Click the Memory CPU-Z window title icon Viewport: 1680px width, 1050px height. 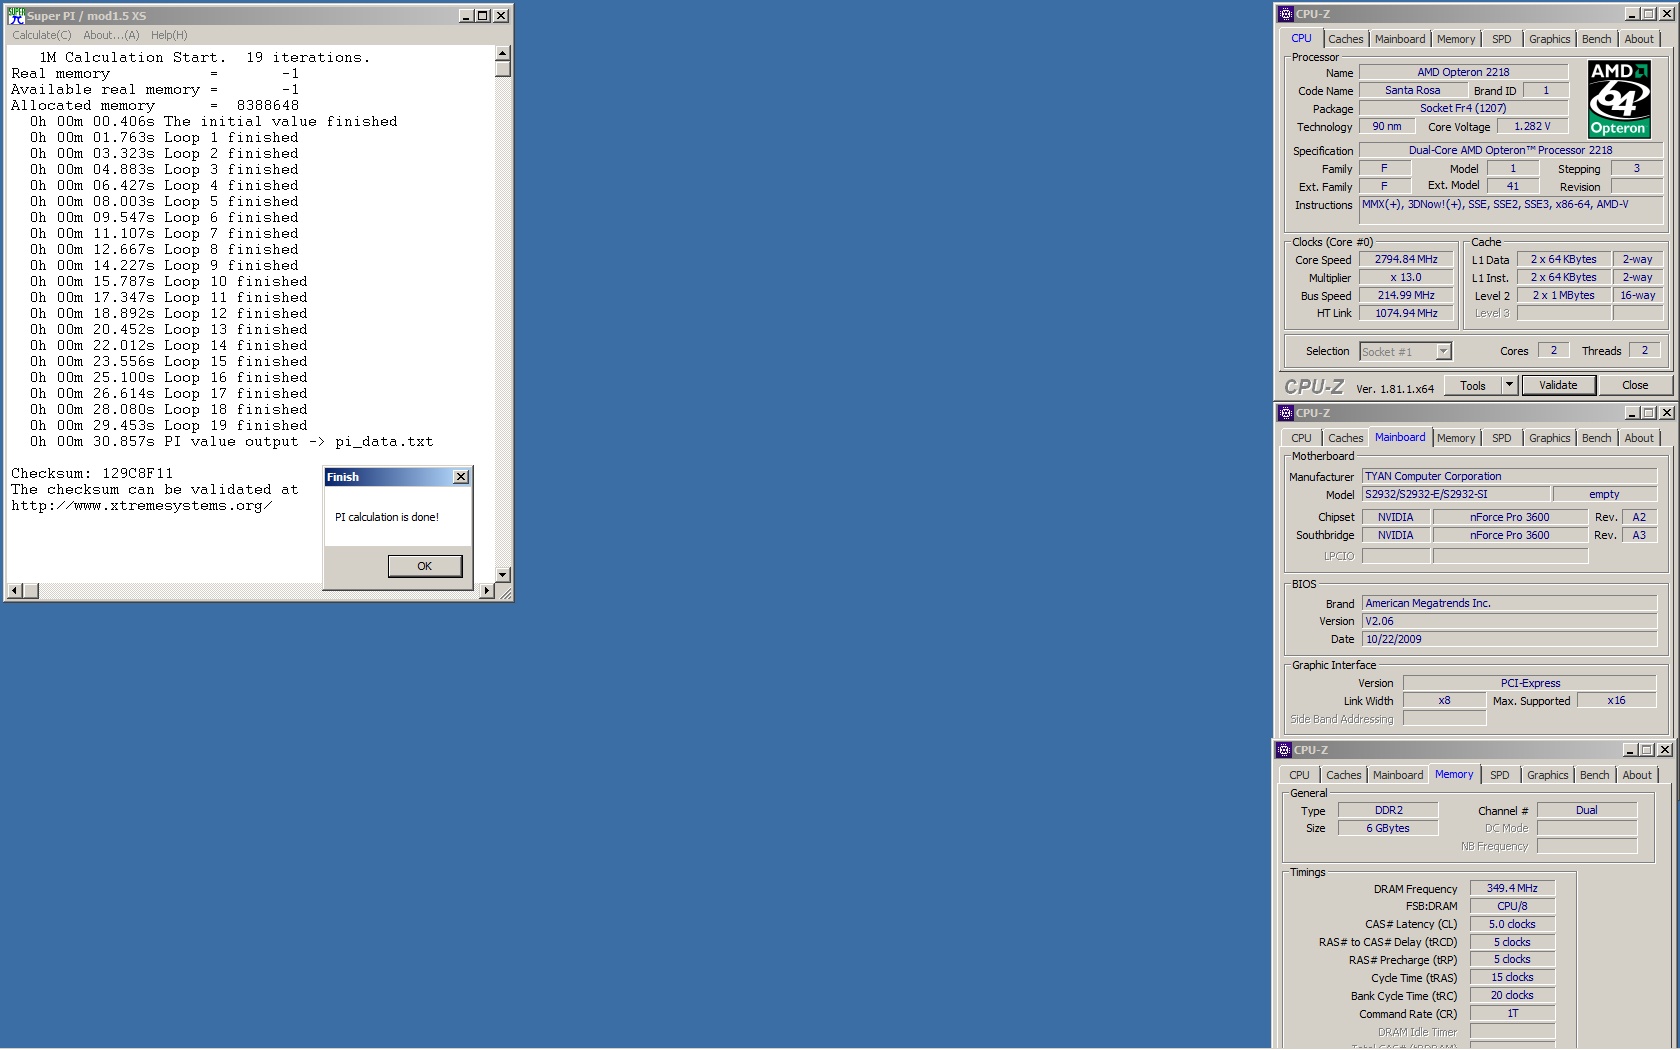(x=1284, y=750)
